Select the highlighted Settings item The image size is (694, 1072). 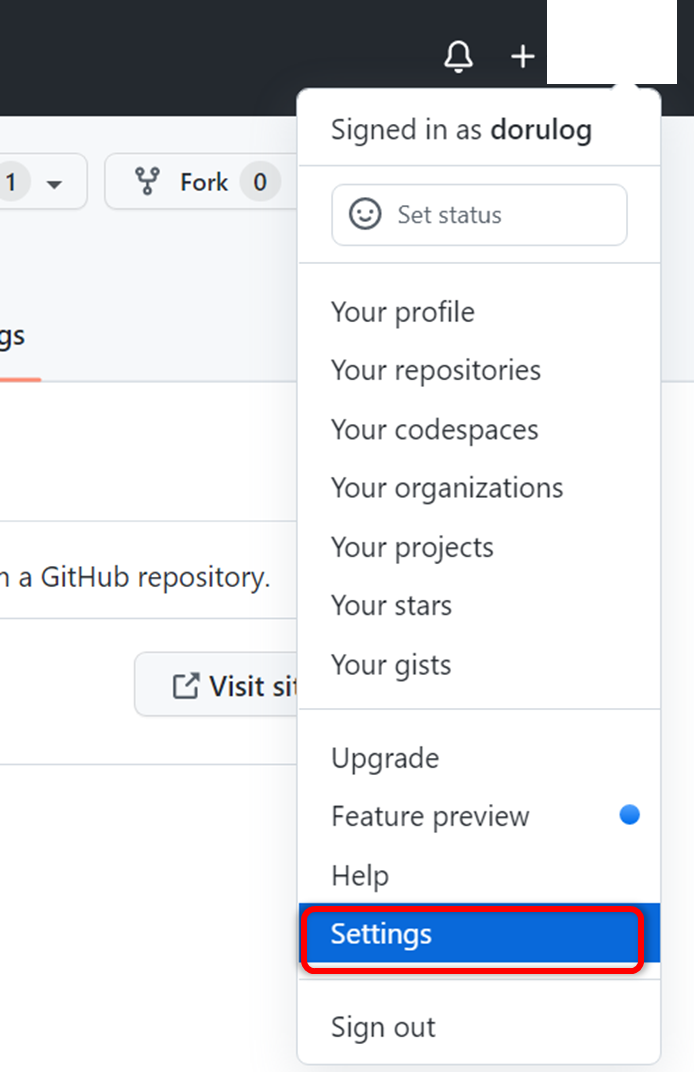479,934
